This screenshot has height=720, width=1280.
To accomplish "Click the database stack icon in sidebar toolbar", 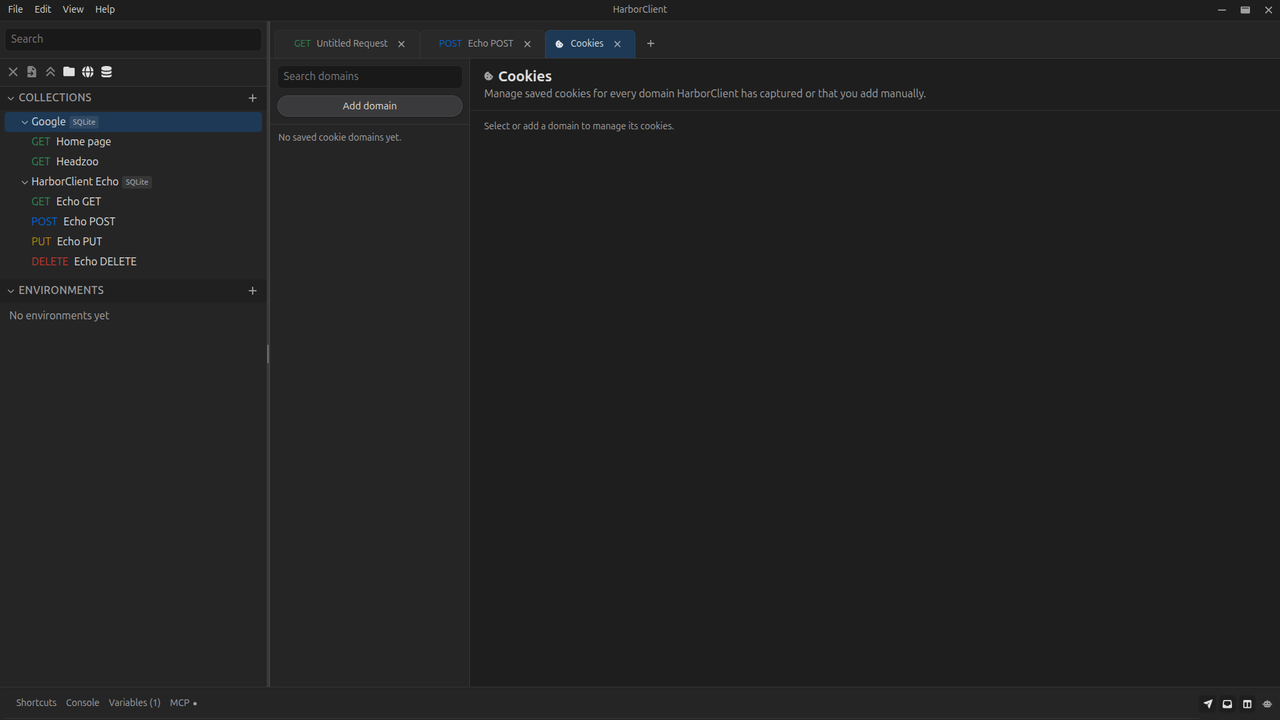I will tap(107, 72).
